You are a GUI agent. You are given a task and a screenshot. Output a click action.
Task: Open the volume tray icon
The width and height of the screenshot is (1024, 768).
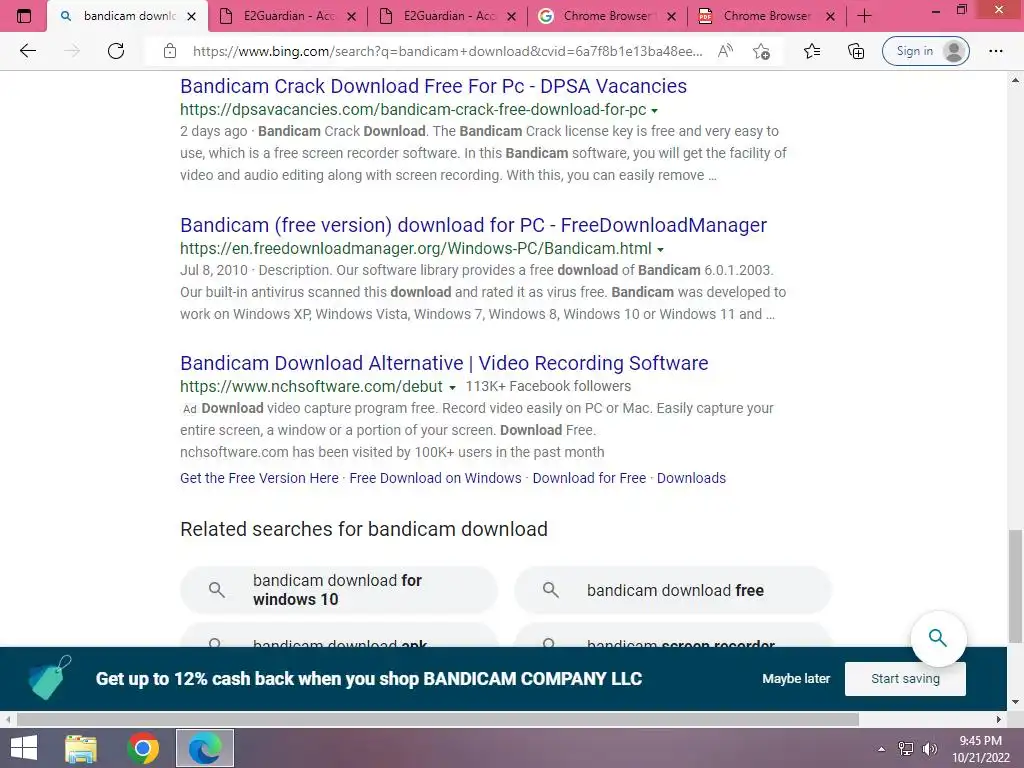(929, 749)
